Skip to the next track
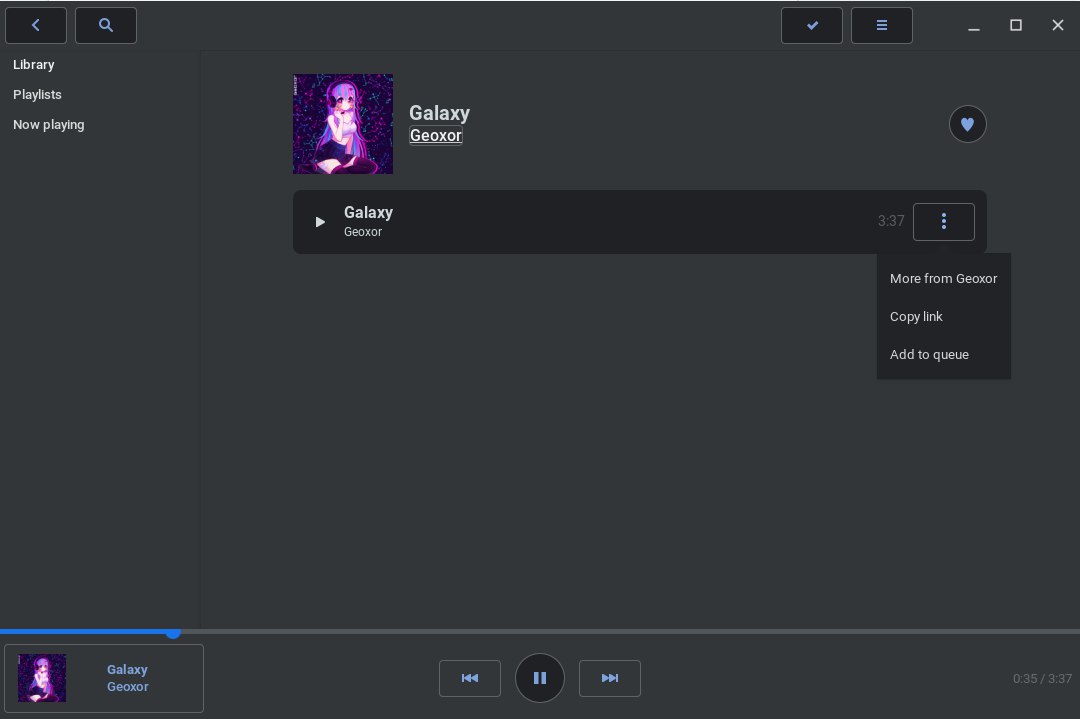The image size is (1080, 719). coord(610,678)
